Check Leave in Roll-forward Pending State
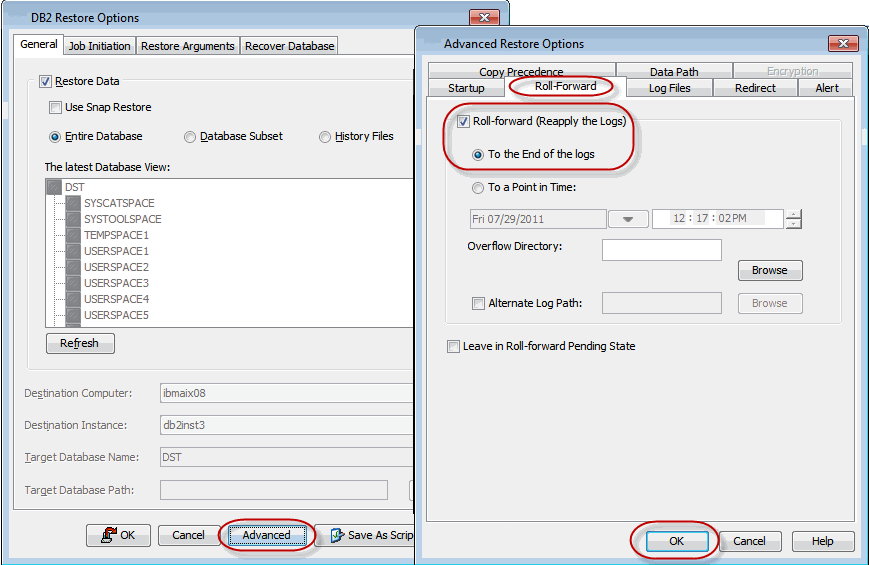 455,346
